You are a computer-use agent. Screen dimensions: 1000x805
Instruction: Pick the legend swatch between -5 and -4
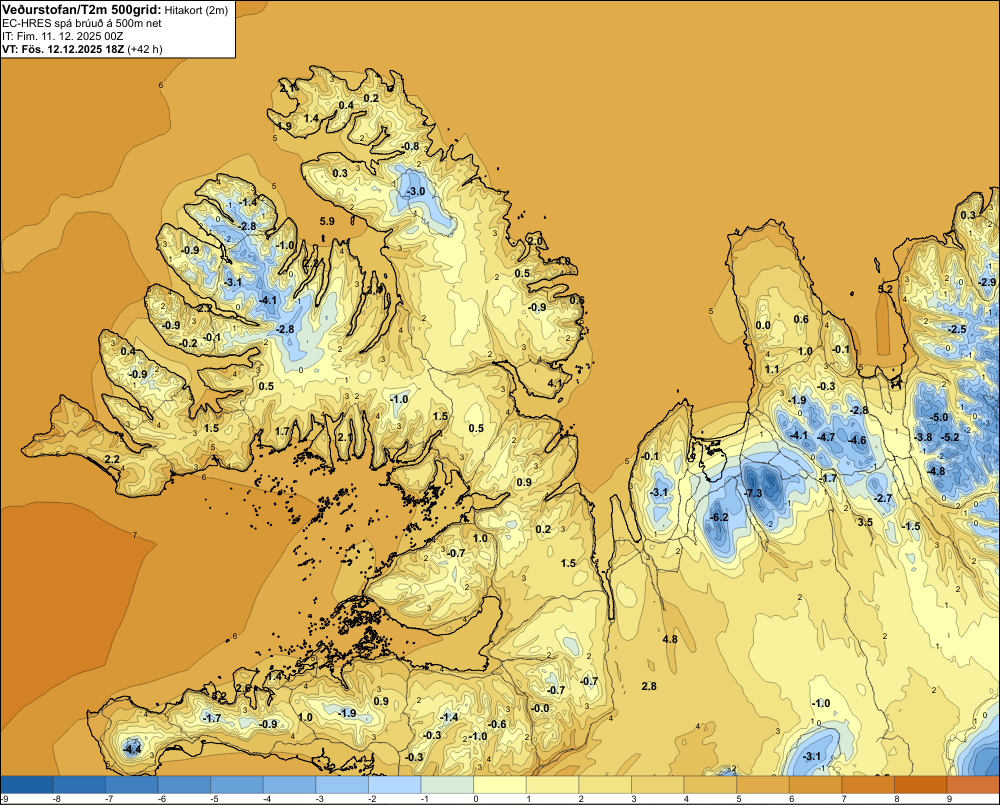click(x=237, y=784)
